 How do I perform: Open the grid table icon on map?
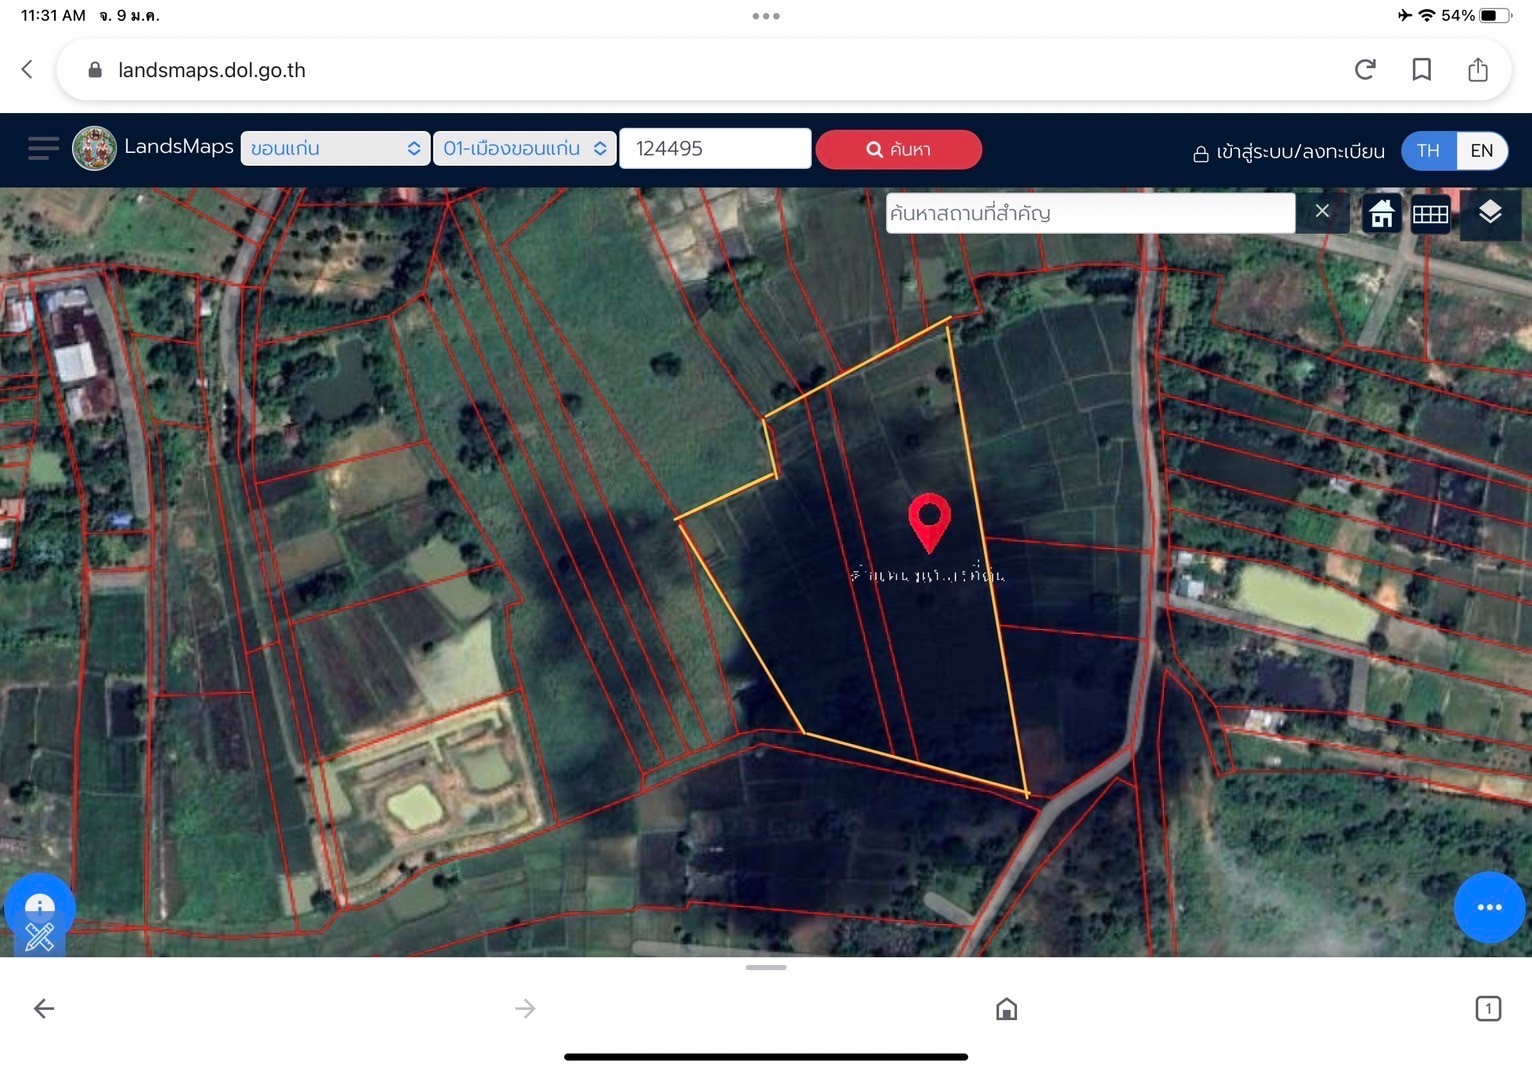point(1430,213)
